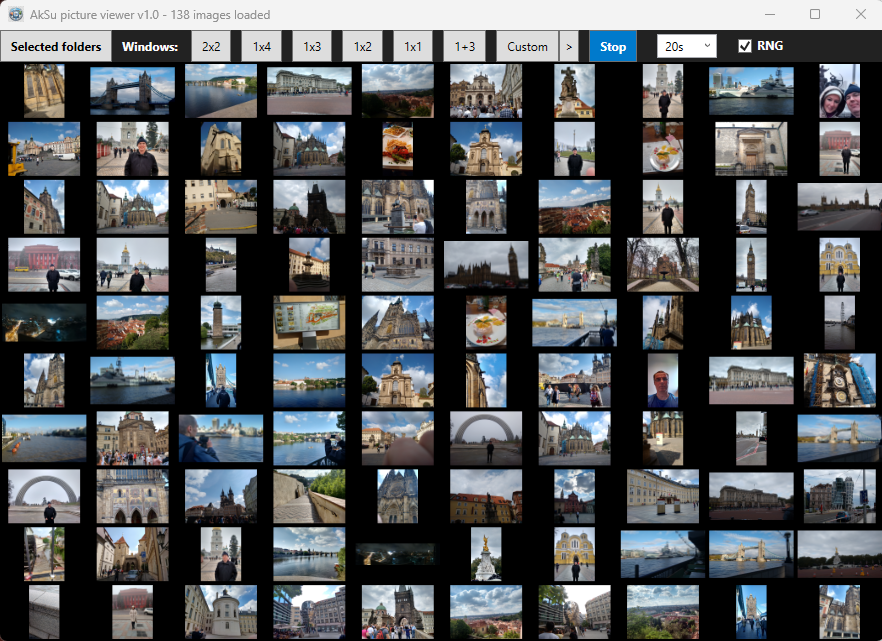The width and height of the screenshot is (882, 641).
Task: Toggle the RNG checkbox
Action: point(744,46)
